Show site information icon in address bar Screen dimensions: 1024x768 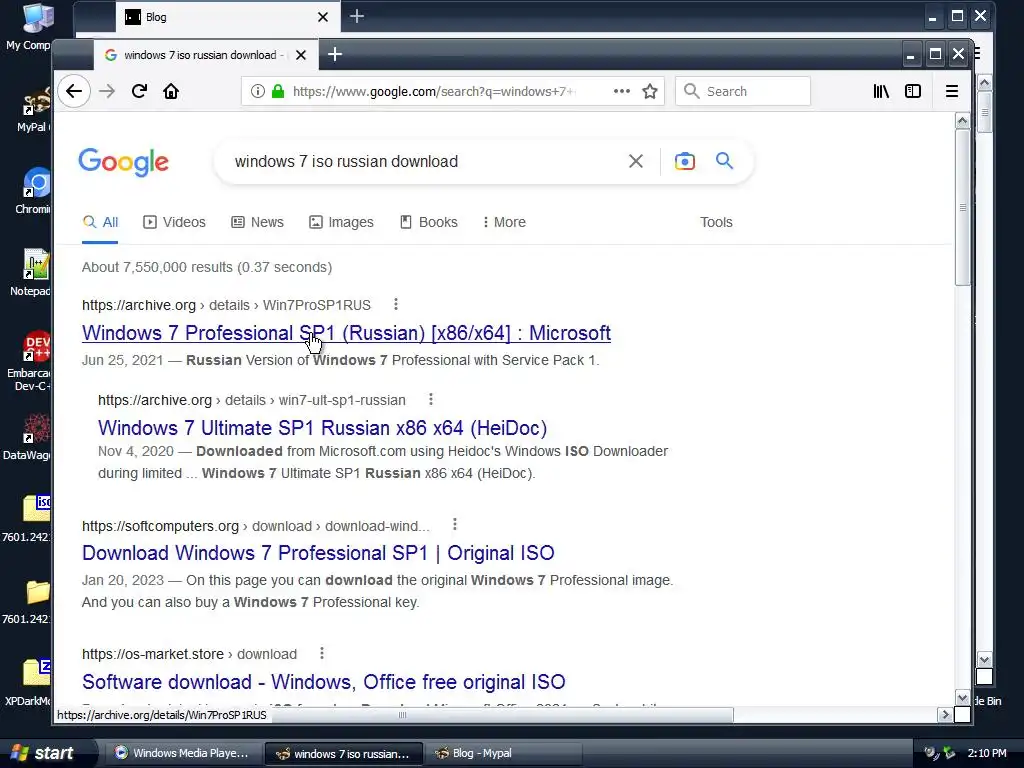258,91
